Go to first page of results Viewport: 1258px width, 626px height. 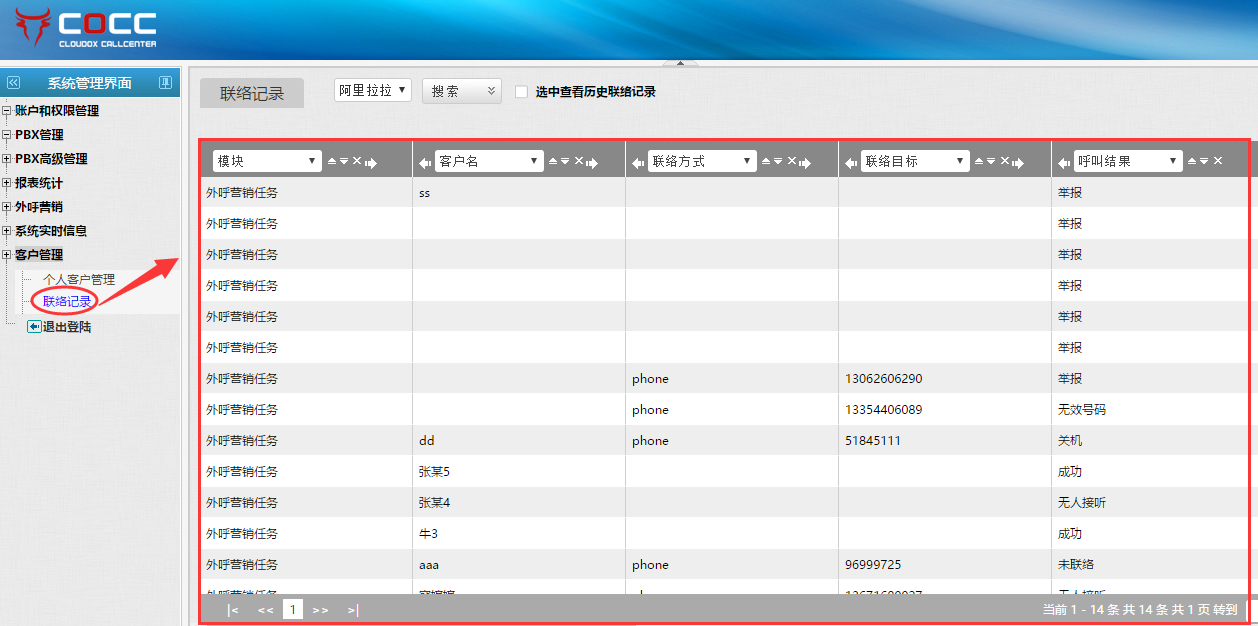(x=233, y=609)
